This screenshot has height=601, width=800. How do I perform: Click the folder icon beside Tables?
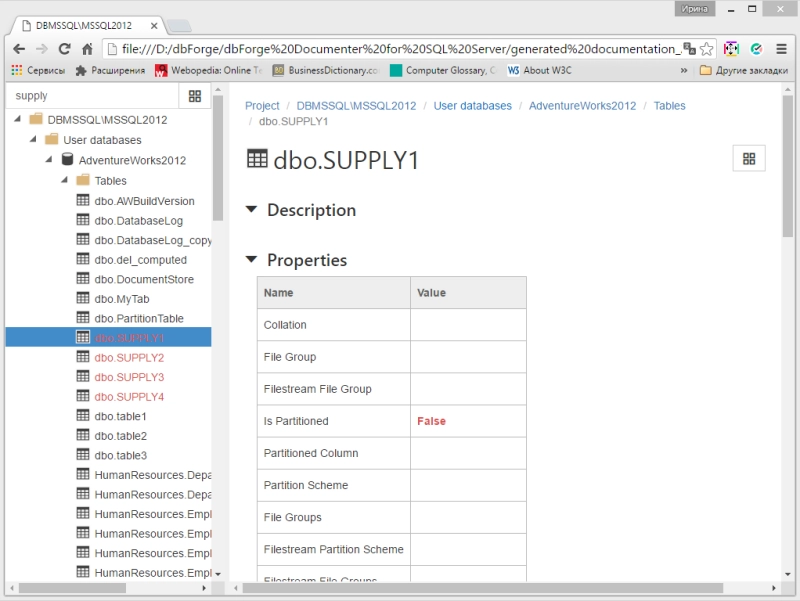click(83, 180)
